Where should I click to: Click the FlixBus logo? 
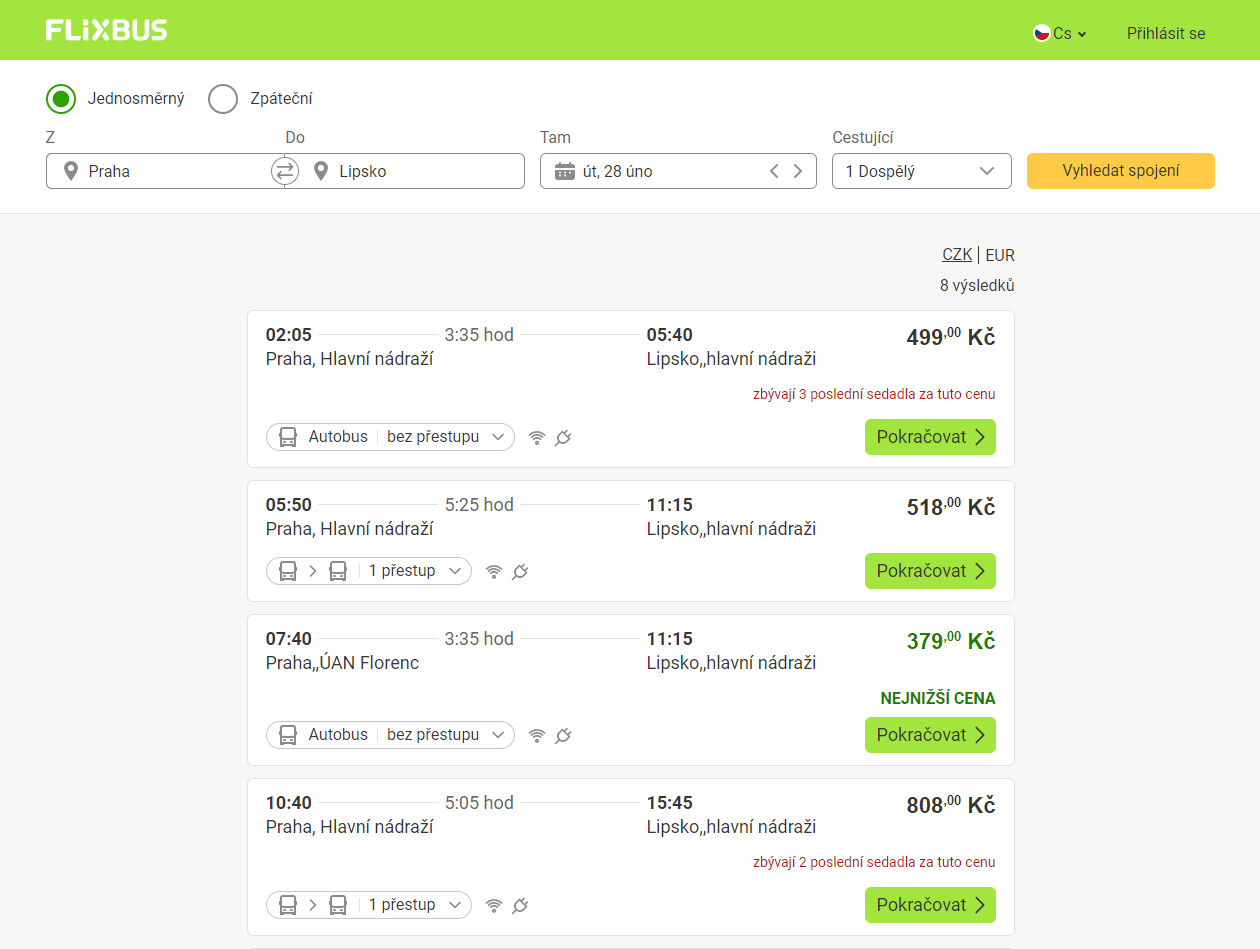click(106, 31)
